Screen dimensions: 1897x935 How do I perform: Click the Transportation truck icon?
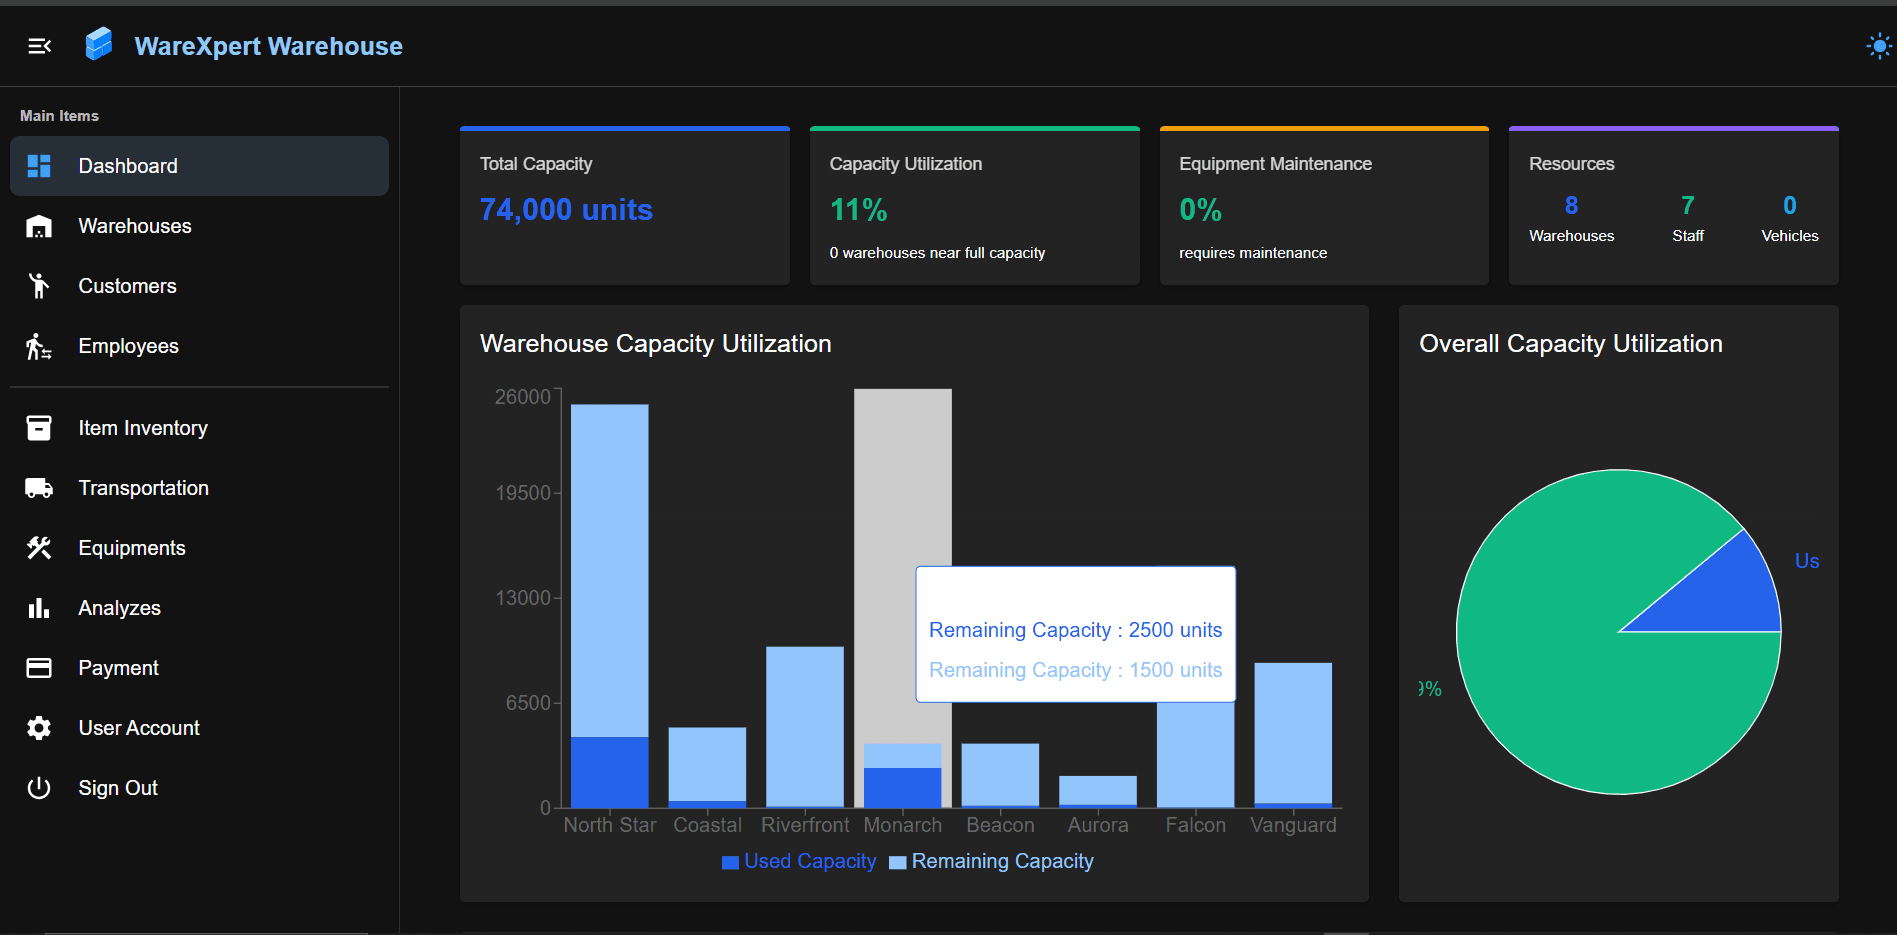coord(39,488)
